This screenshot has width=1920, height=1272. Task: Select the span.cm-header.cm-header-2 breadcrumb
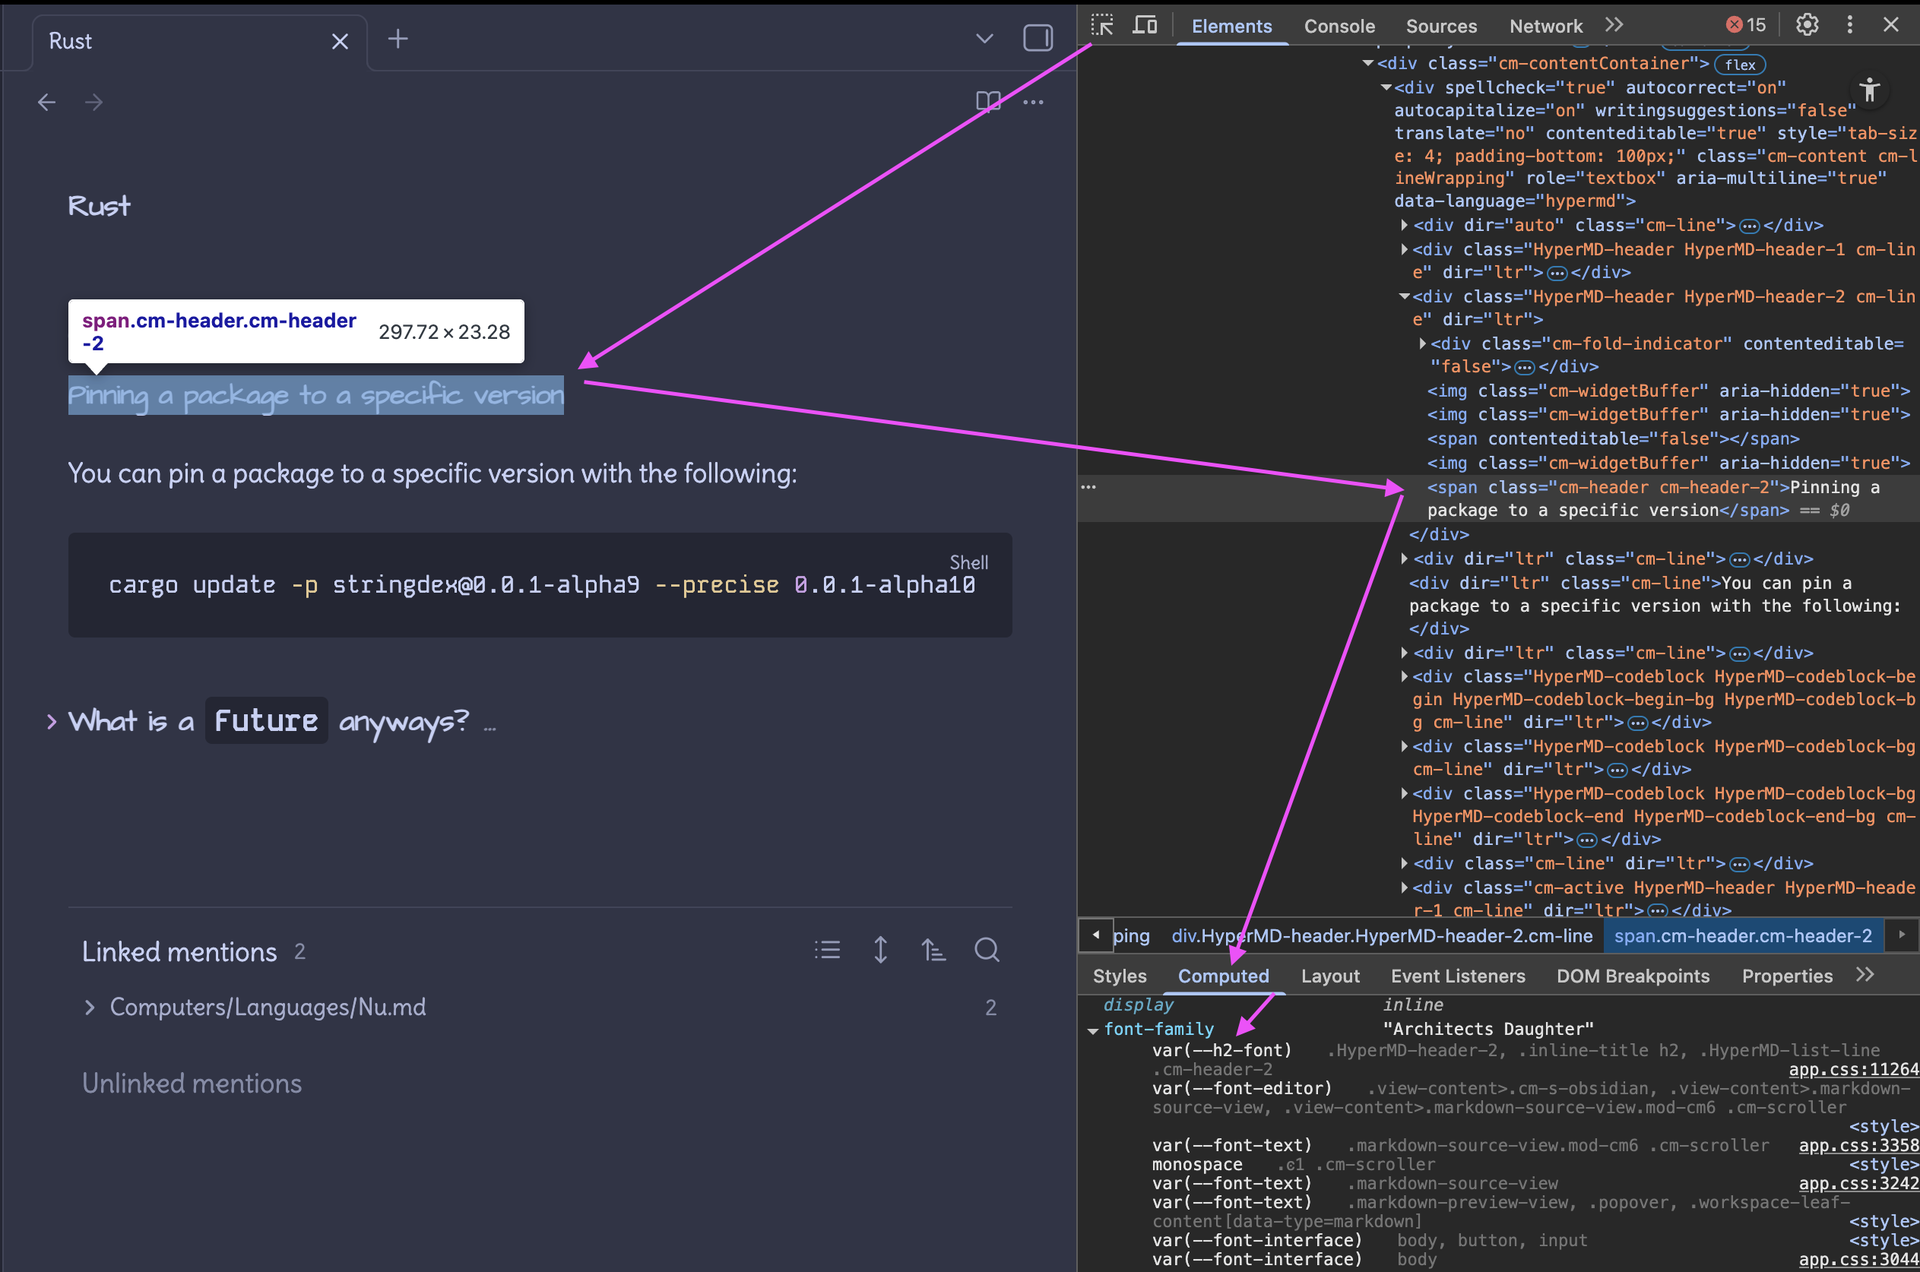coord(1744,936)
